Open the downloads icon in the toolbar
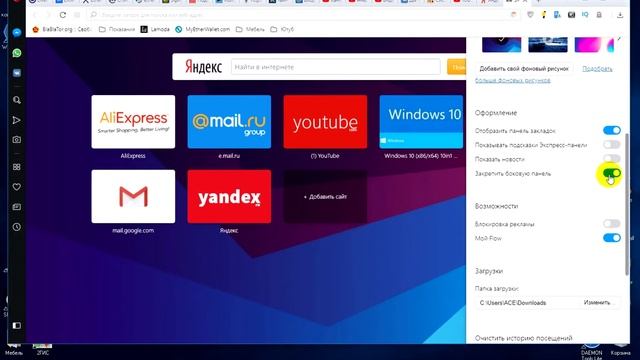This screenshot has height=360, width=640. coord(620,15)
